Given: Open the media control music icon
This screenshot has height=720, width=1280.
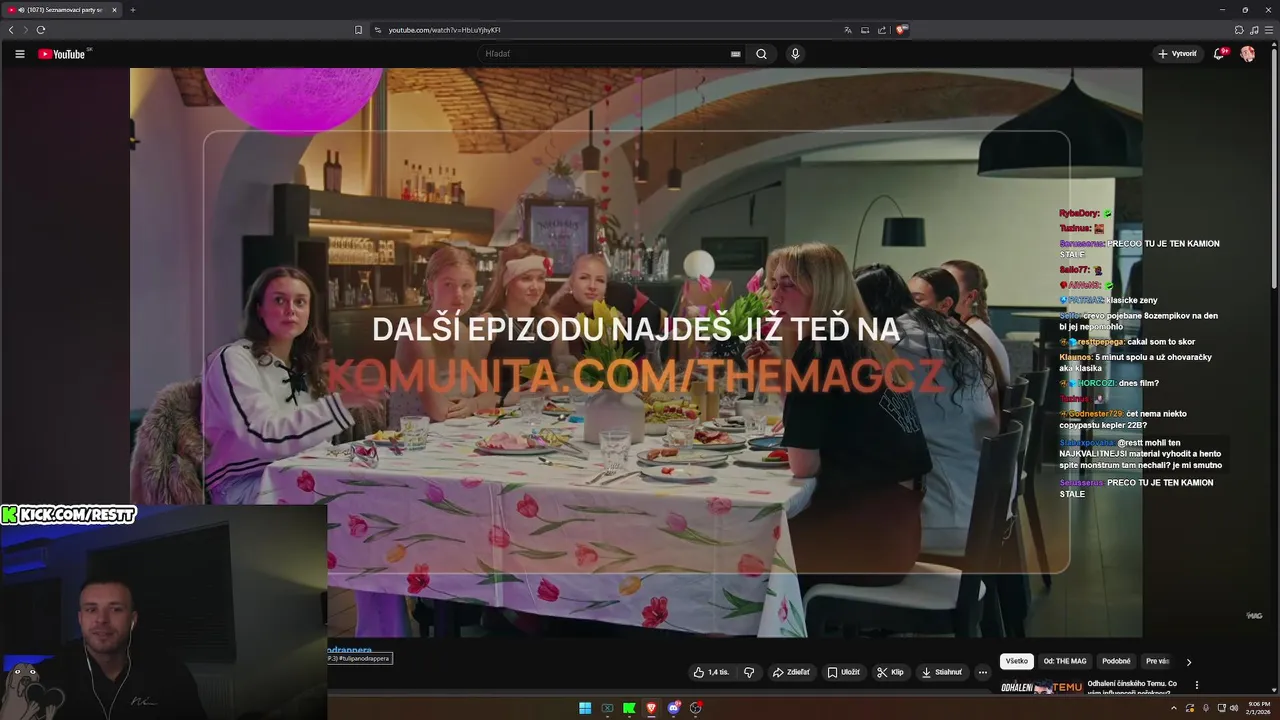Looking at the screenshot, I should 1254,30.
